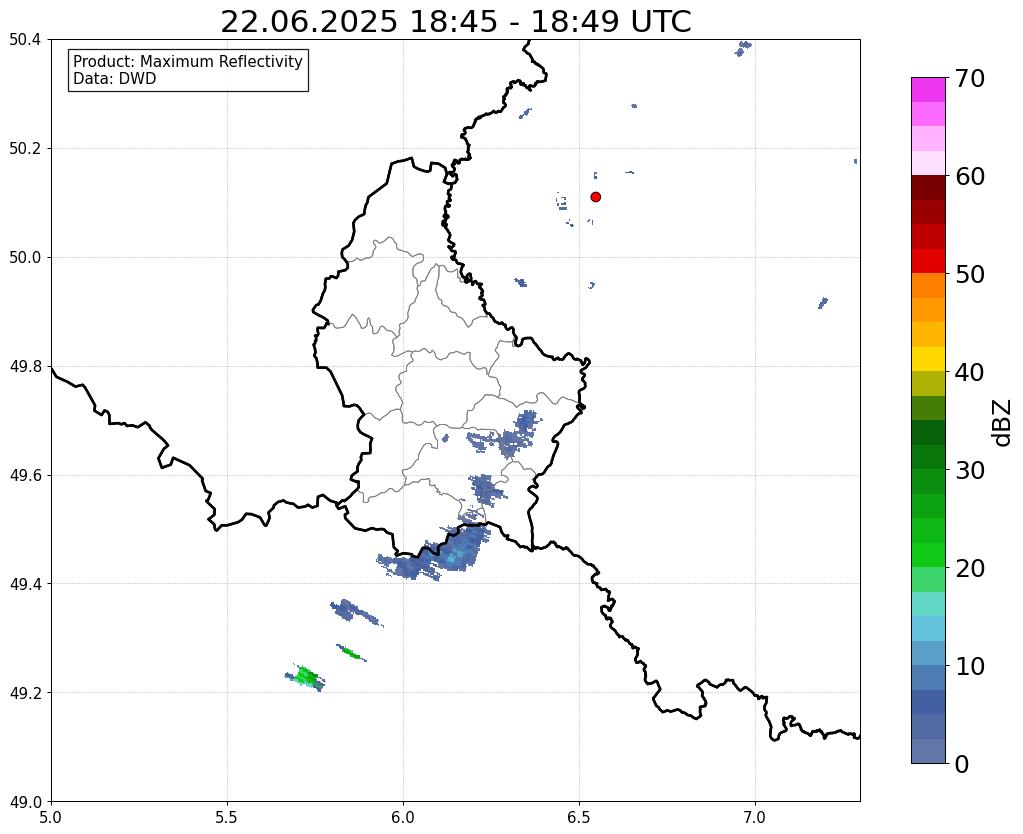The width and height of the screenshot is (1023, 834).
Task: Click the orange 50 dBZ colorbar segment
Action: coord(928,285)
